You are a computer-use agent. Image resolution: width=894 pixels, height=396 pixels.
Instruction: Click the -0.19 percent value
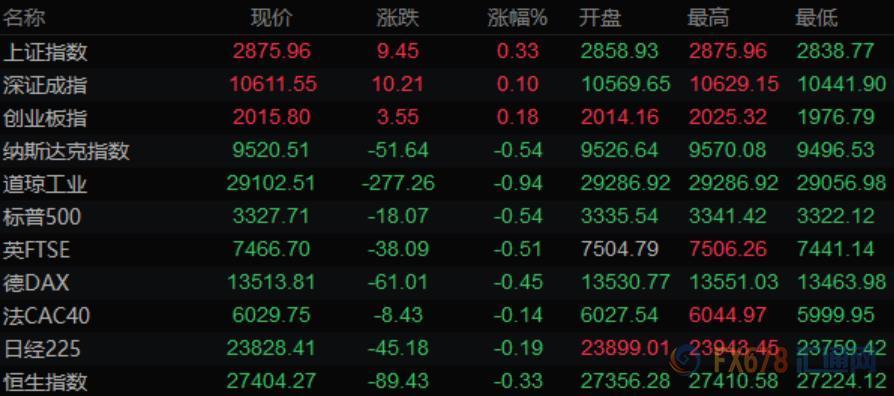pos(517,348)
